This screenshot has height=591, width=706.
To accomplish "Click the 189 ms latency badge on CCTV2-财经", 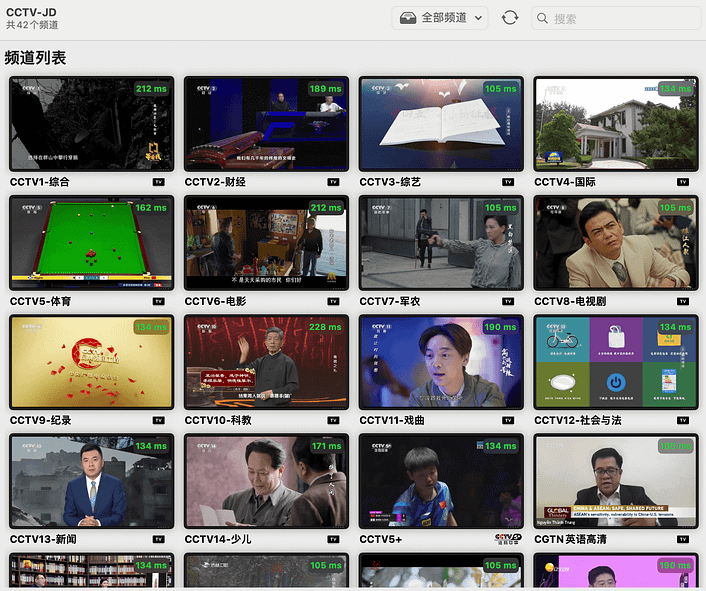I will pos(326,89).
